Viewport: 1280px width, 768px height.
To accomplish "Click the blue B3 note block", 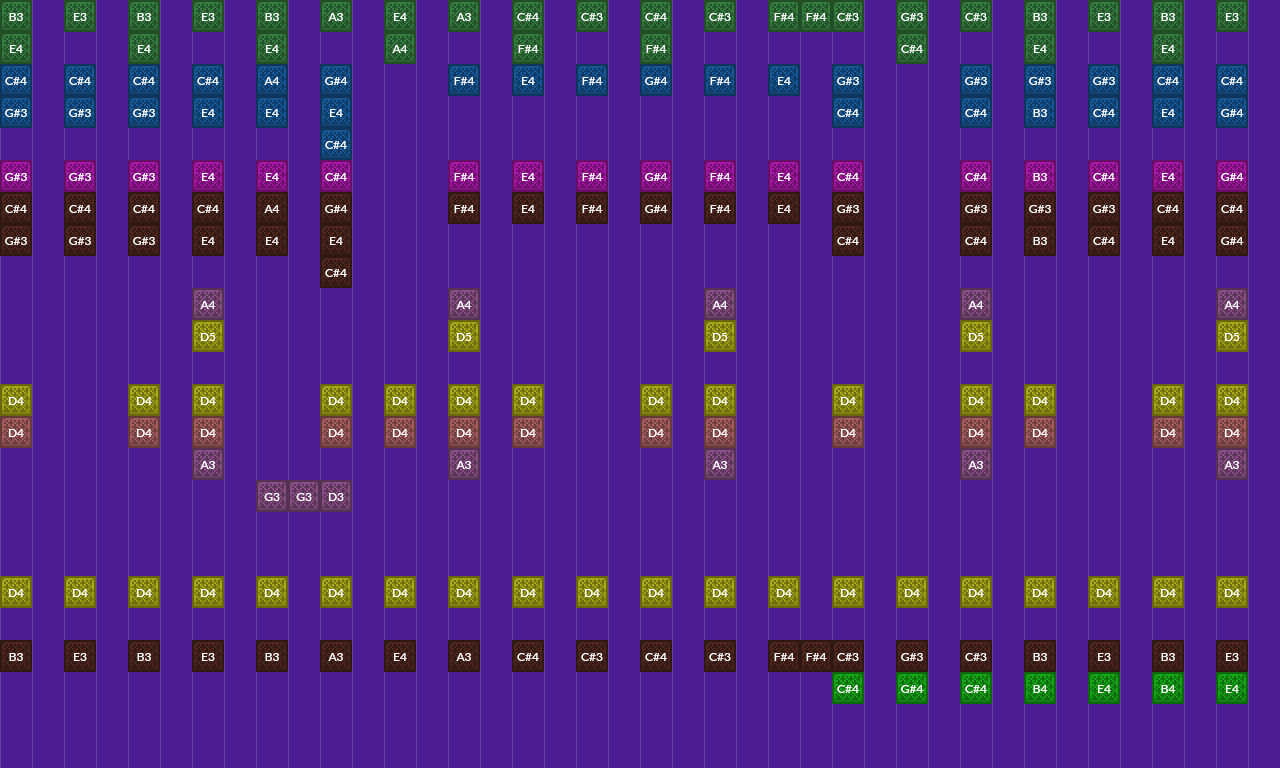I will [x=1040, y=113].
